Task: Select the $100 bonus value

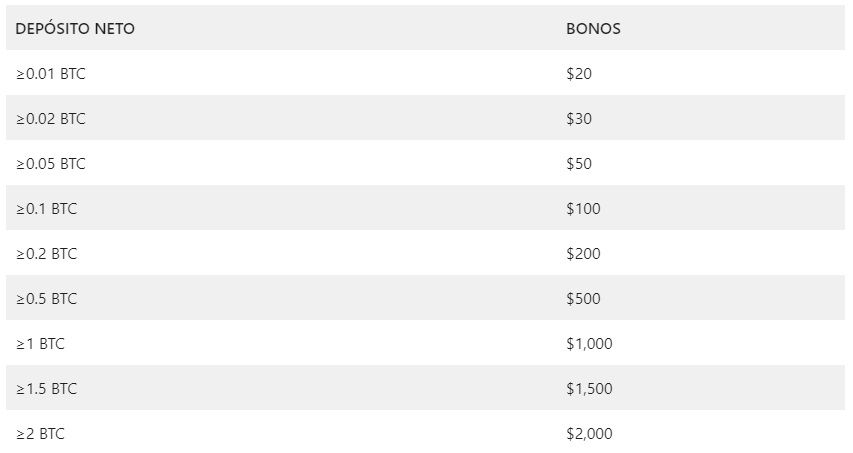Action: pyautogui.click(x=583, y=209)
